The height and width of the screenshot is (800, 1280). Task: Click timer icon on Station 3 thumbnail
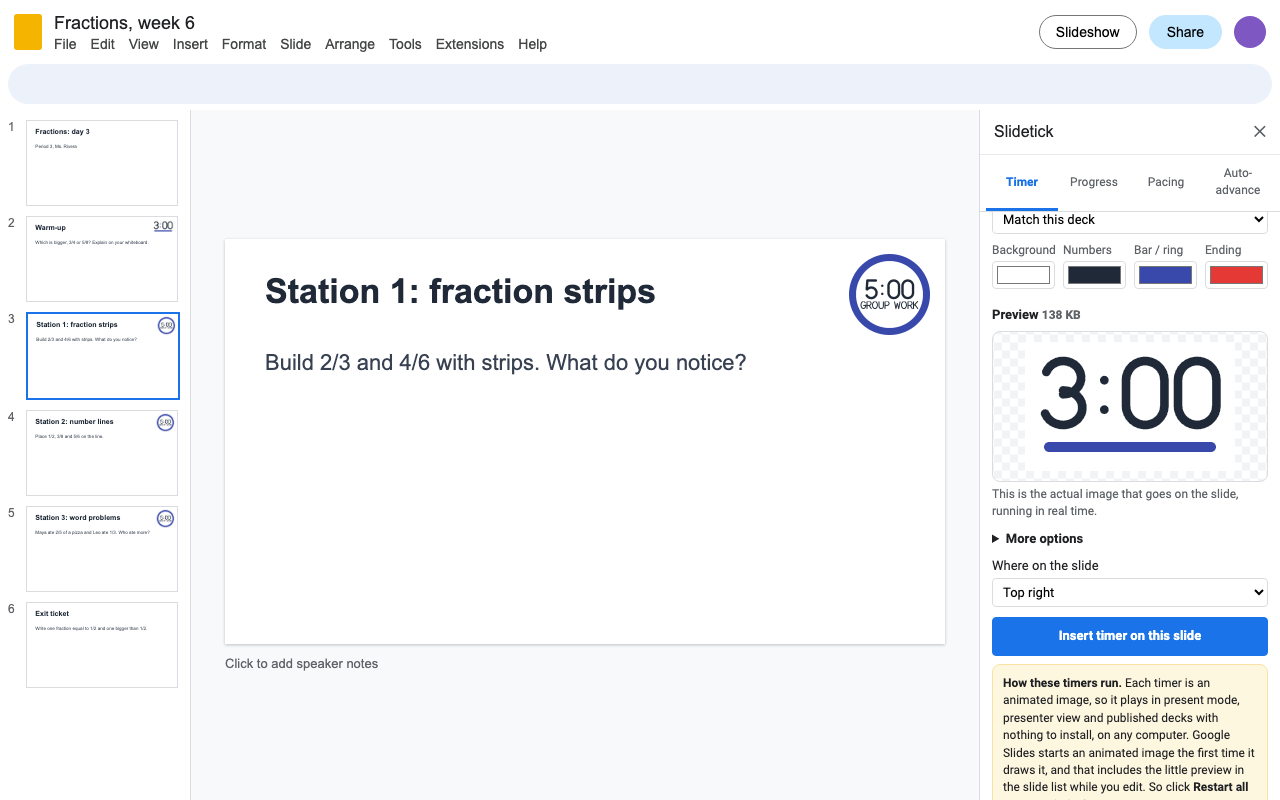pos(166,519)
